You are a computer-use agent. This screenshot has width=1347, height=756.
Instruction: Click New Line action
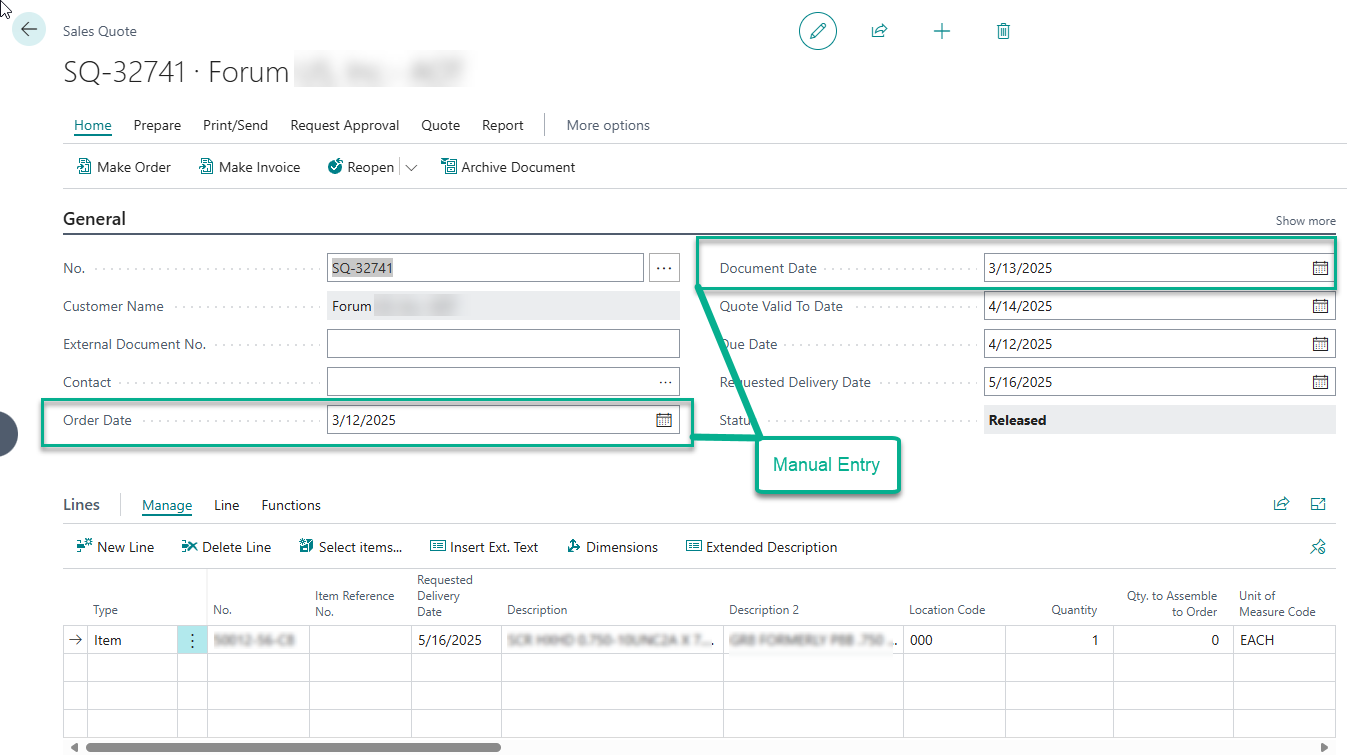coord(115,547)
